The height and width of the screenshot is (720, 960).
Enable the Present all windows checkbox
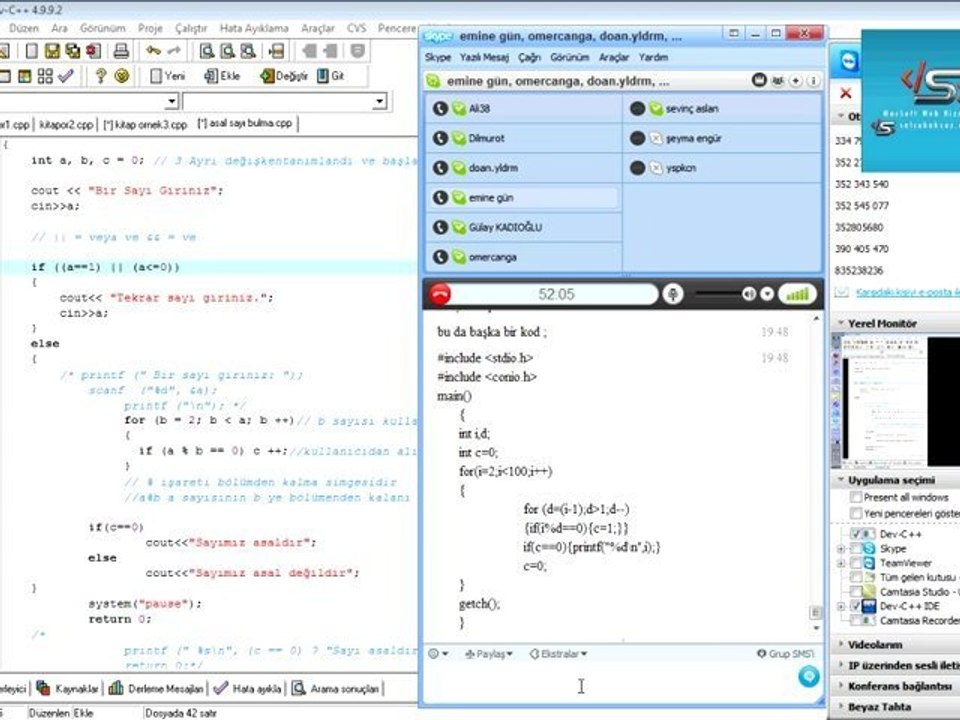pyautogui.click(x=856, y=497)
